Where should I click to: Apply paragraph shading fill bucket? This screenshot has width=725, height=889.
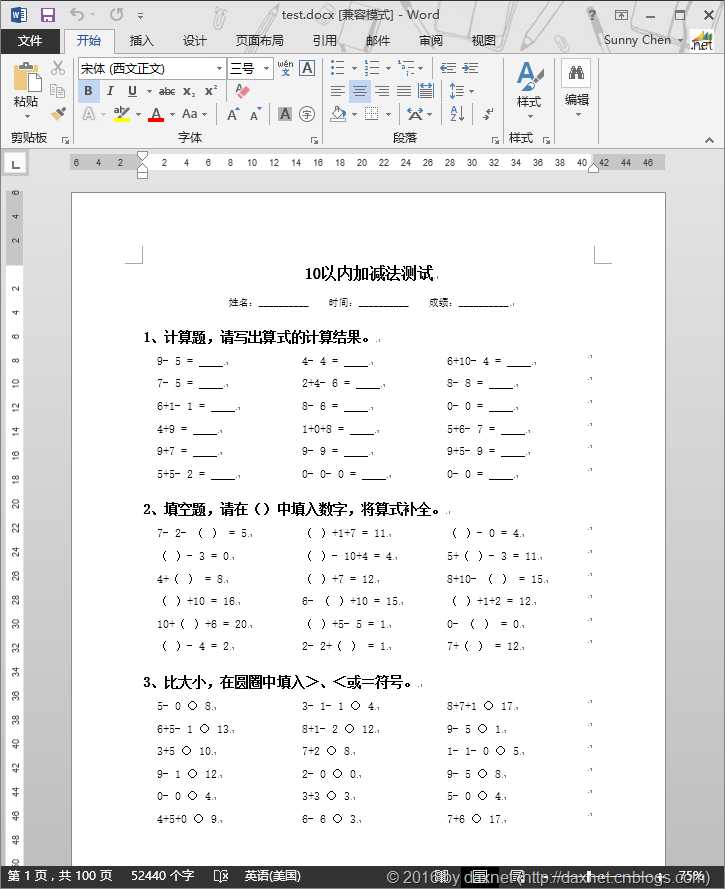point(338,115)
